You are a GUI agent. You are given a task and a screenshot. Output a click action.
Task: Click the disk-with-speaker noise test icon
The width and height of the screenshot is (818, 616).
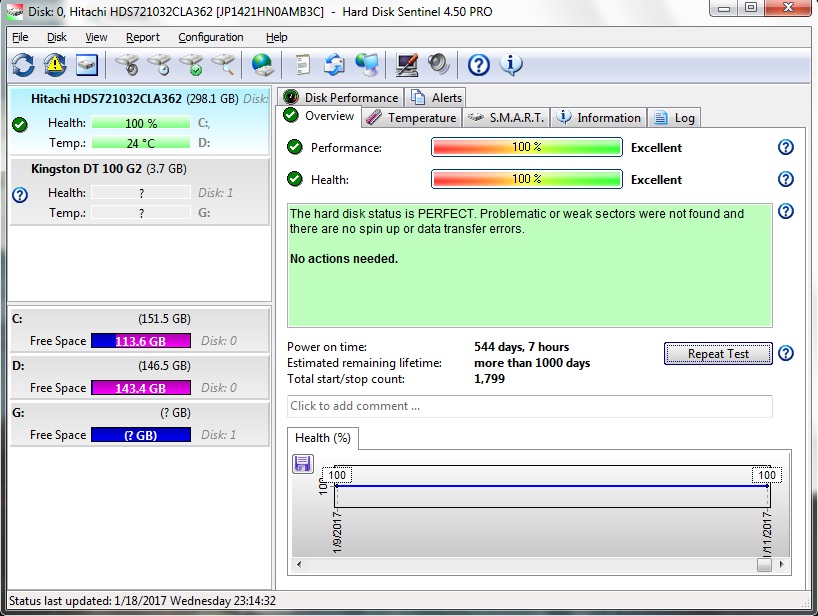pos(127,65)
